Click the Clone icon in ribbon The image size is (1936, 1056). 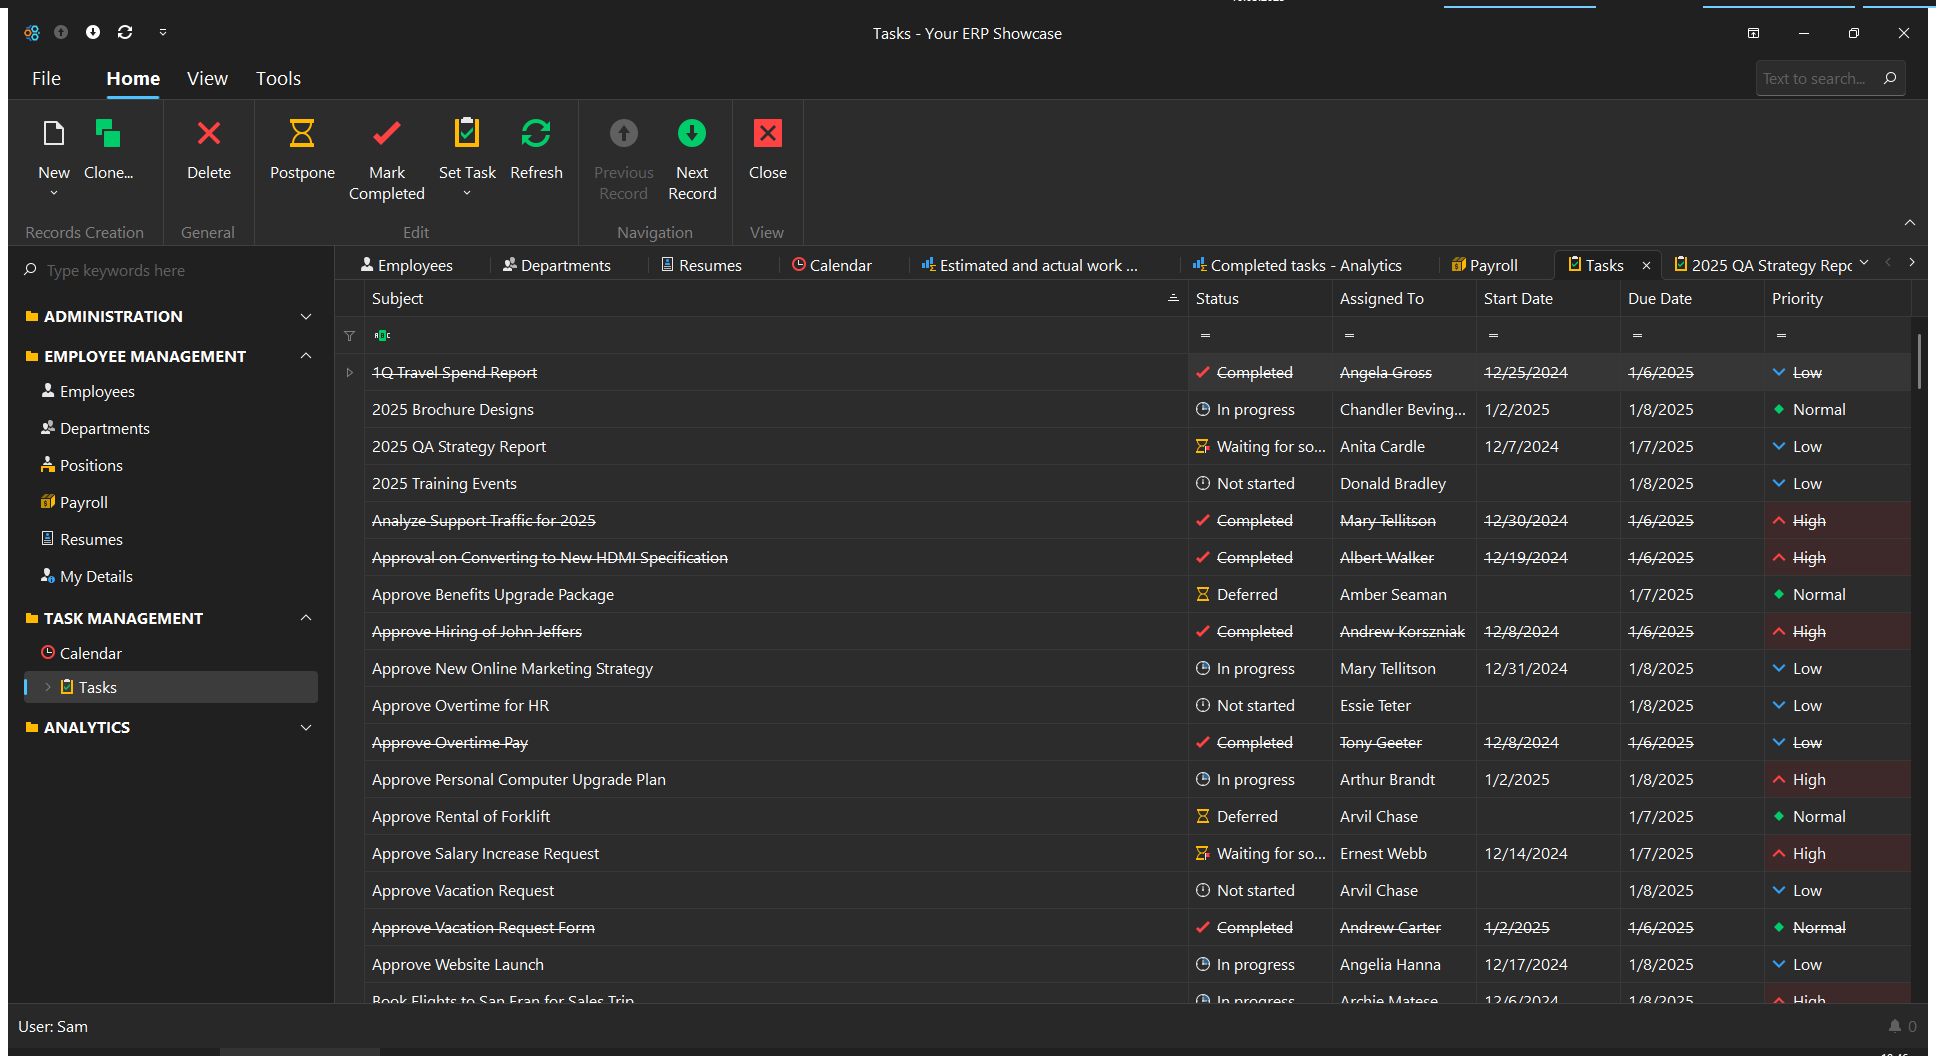tap(108, 134)
